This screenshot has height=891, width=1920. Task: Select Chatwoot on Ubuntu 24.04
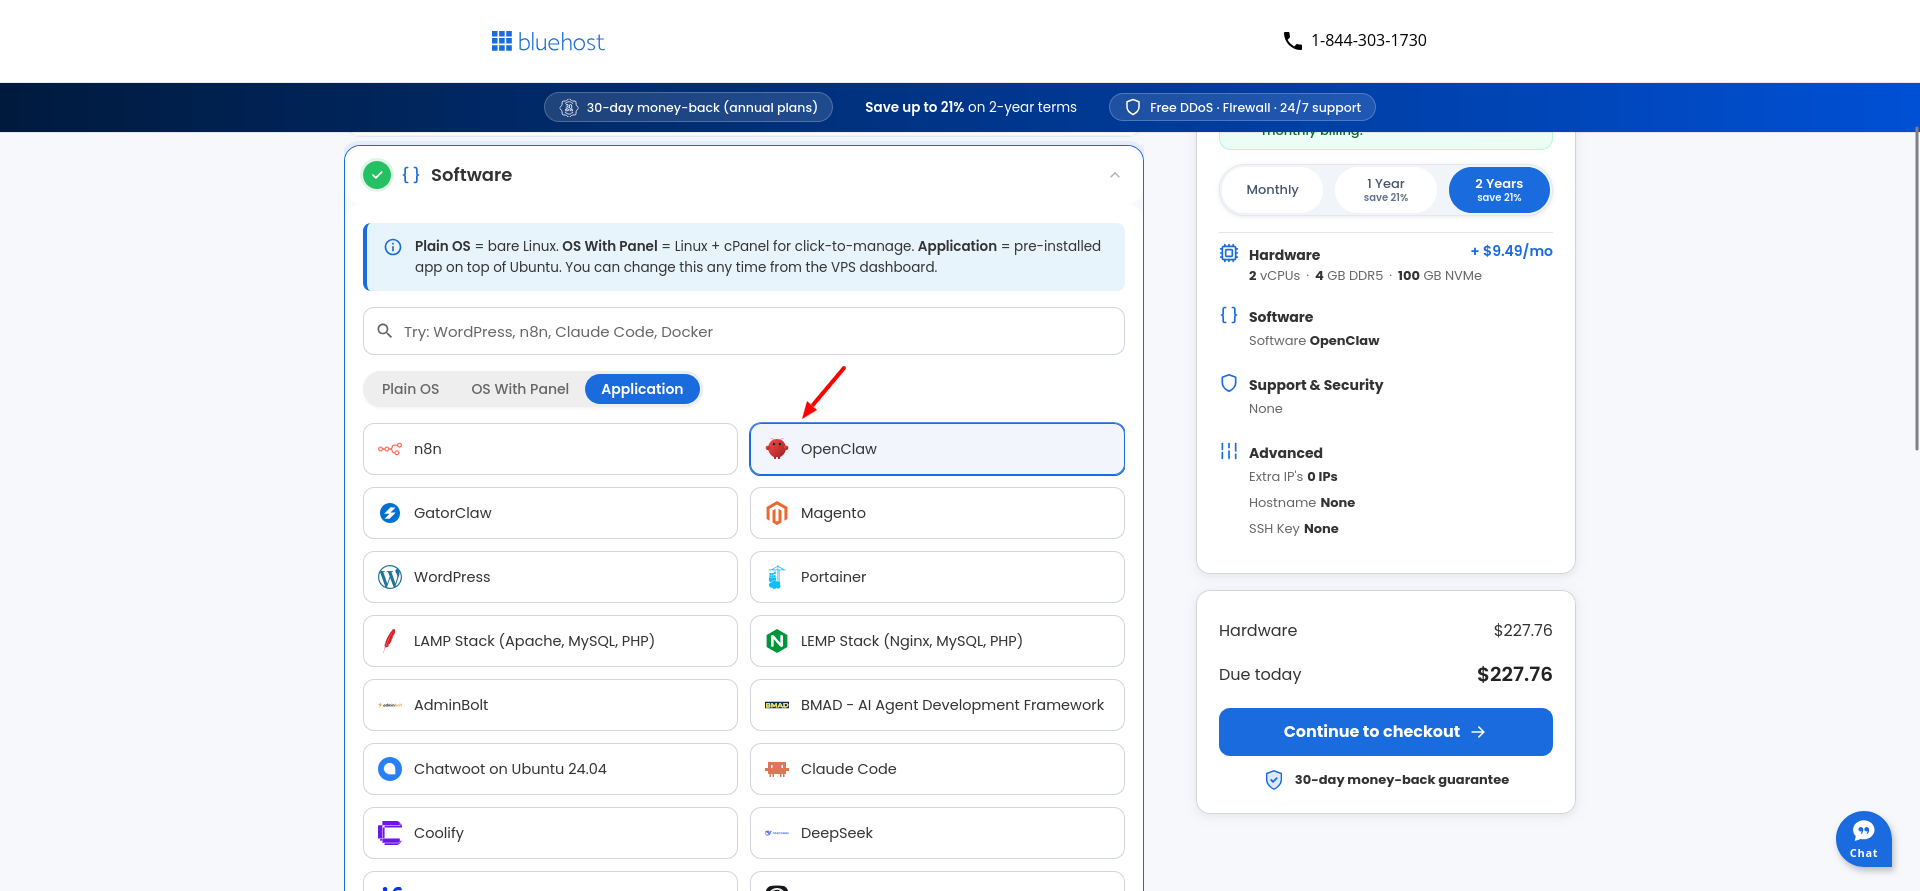[550, 769]
